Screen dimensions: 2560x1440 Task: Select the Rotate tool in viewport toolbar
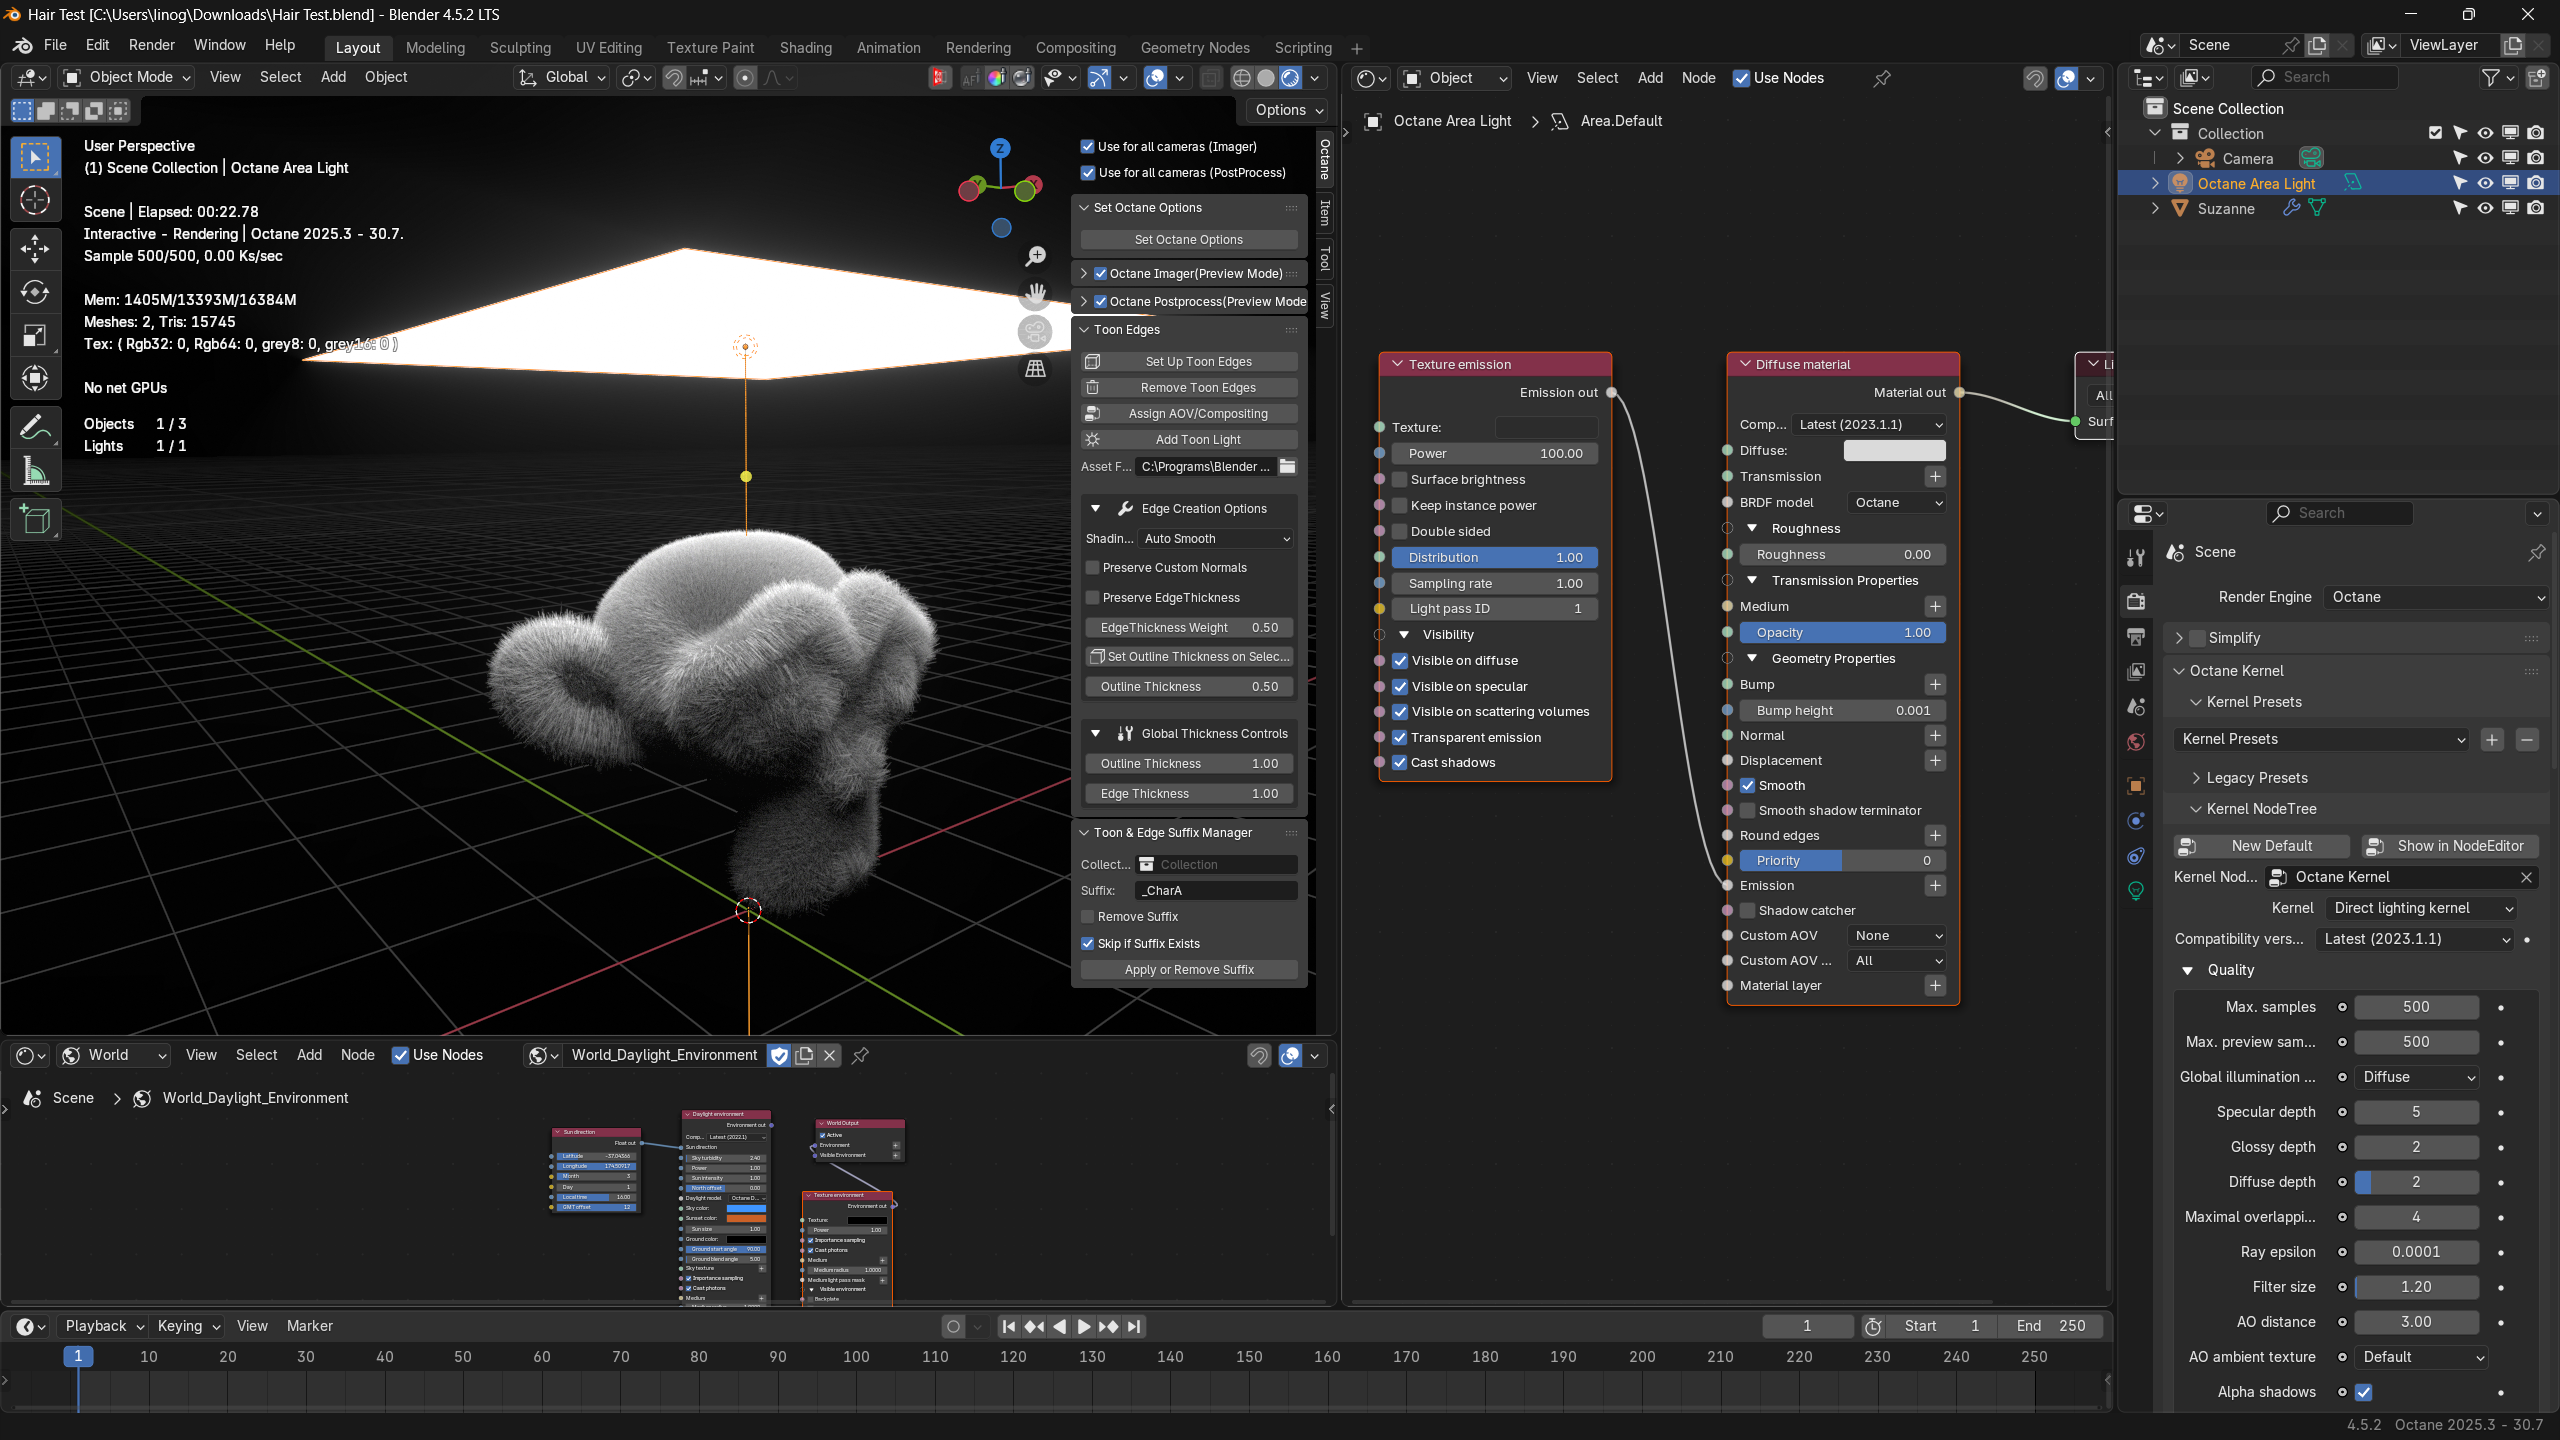click(35, 292)
